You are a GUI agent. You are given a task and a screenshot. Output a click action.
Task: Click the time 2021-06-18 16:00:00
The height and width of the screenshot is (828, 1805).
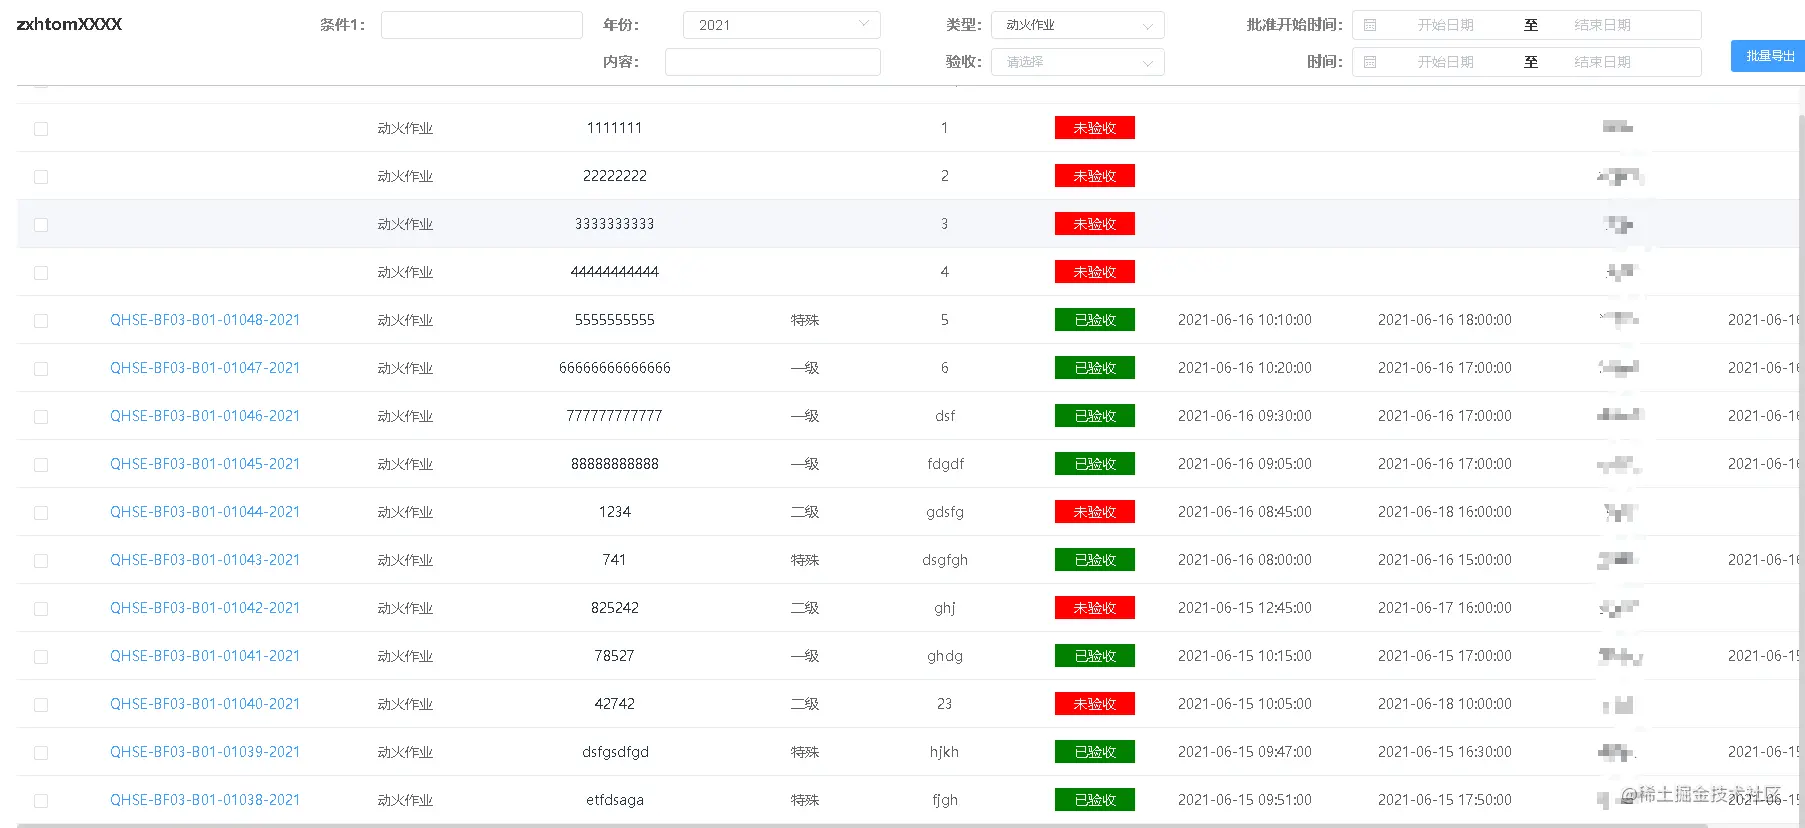[1445, 512]
